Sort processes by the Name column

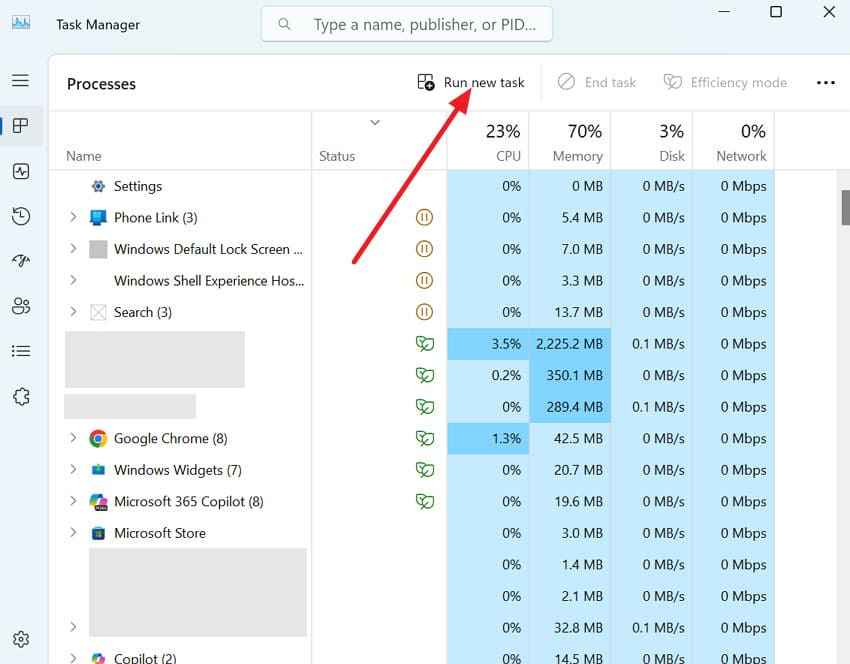[x=83, y=156]
